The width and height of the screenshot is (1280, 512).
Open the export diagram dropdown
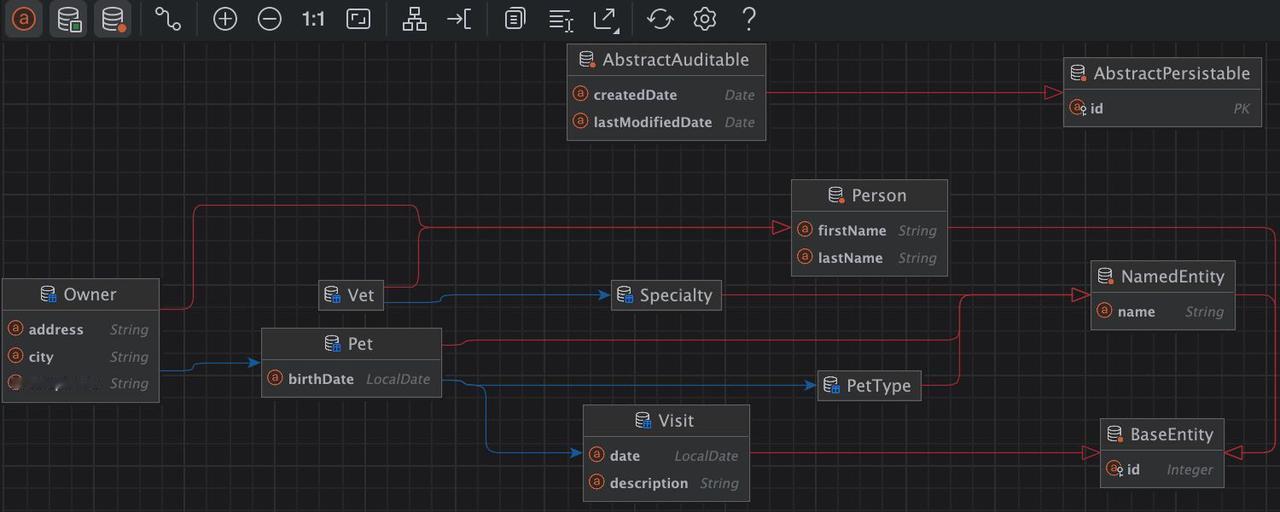point(605,19)
